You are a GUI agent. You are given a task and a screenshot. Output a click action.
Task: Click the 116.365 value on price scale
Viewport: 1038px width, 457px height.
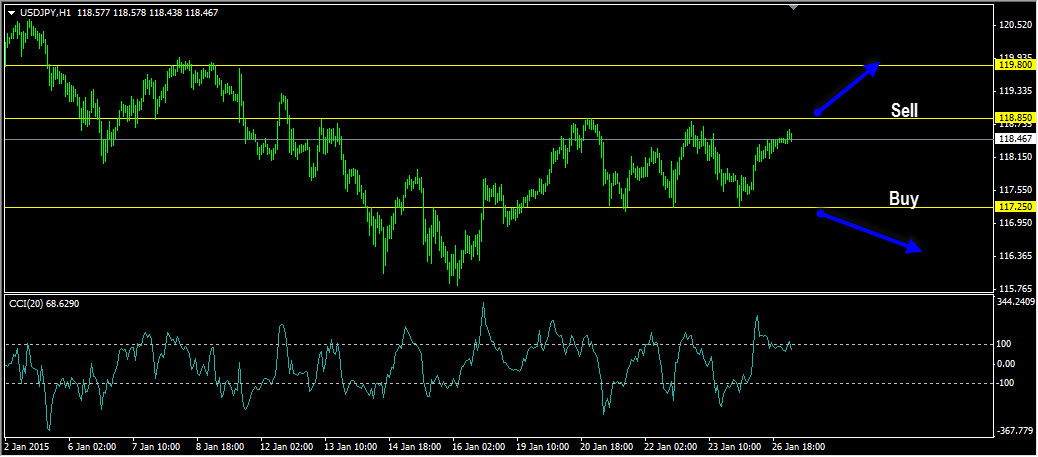pos(1014,257)
